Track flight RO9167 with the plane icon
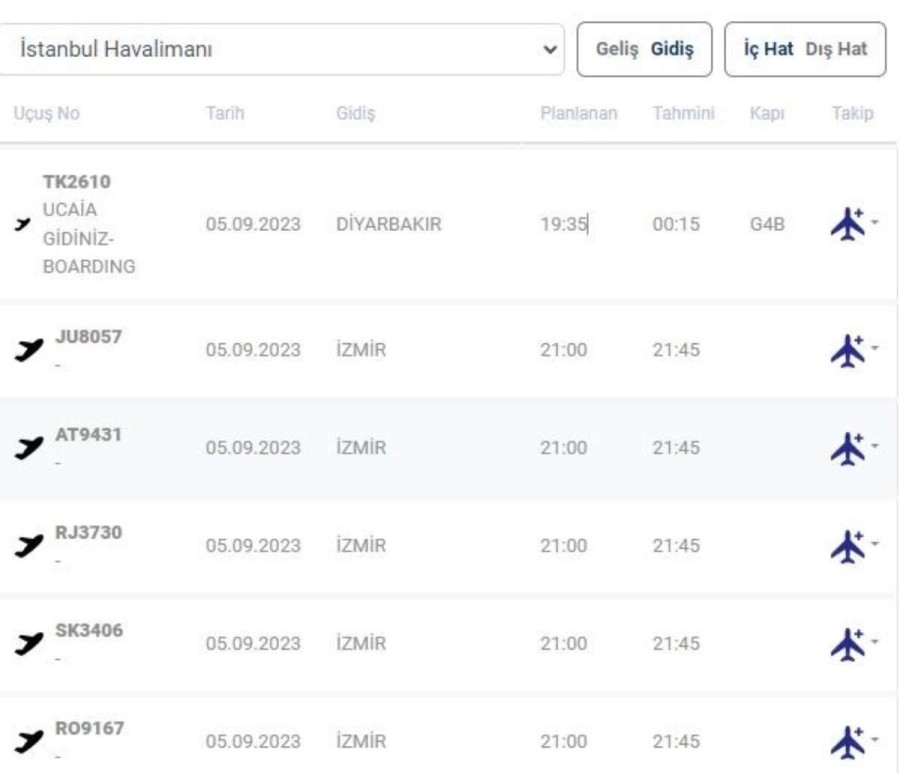900x773 pixels. point(848,741)
